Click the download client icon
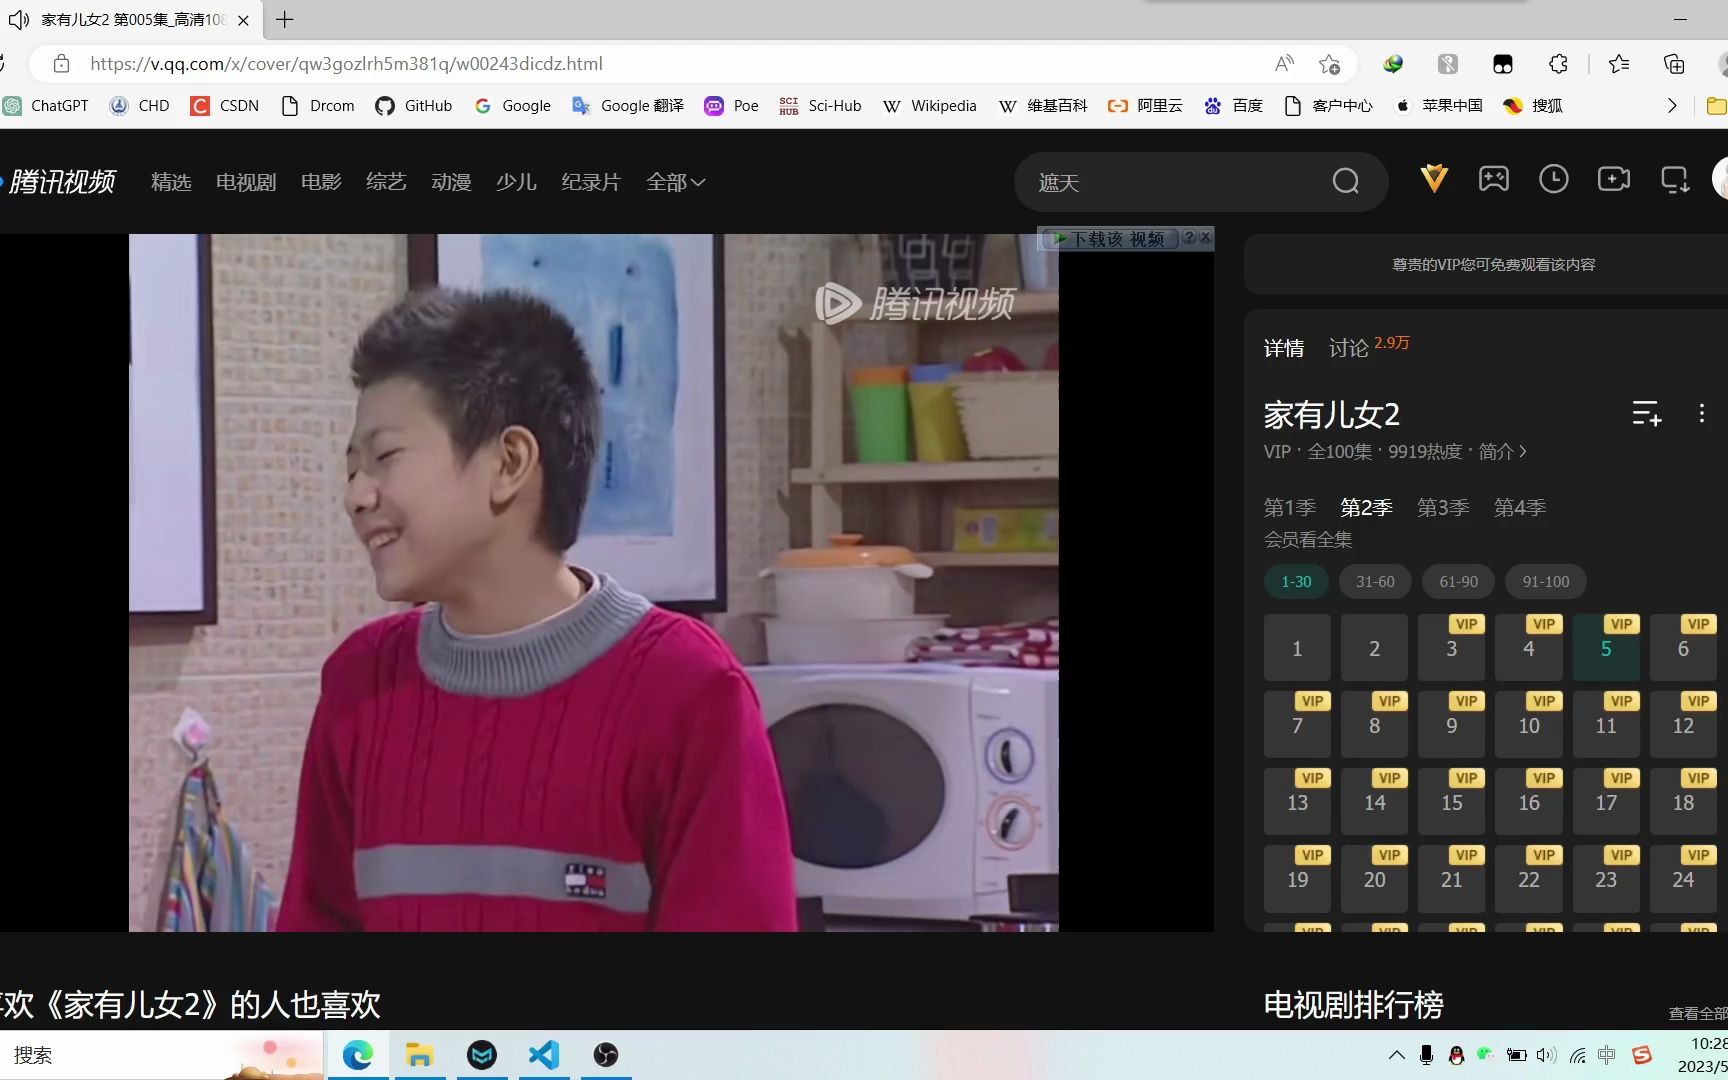The image size is (1728, 1080). 1674,180
